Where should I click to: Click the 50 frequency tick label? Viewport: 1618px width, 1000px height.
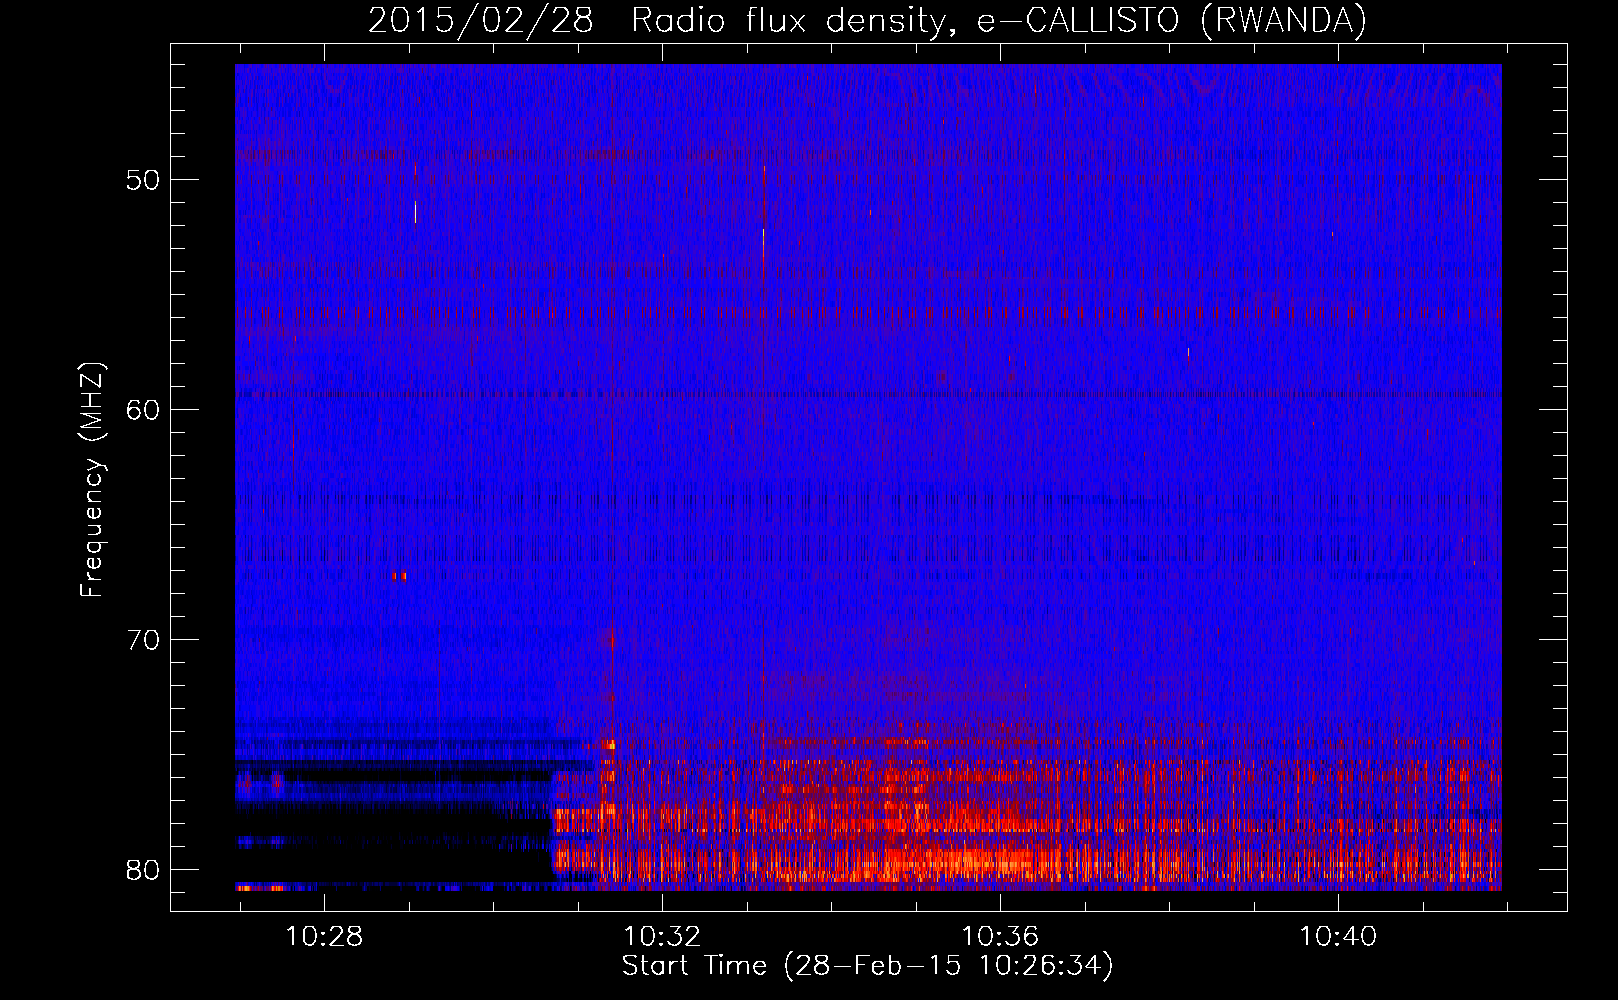pyautogui.click(x=143, y=180)
